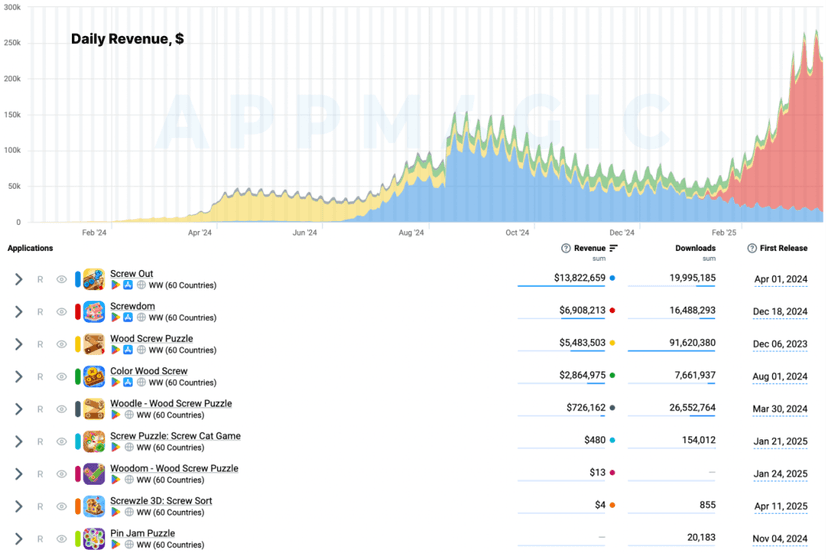Toggle eye icon for Screw Puzzle: Screw Cat Game
The width and height of the screenshot is (828, 560).
pos(62,442)
